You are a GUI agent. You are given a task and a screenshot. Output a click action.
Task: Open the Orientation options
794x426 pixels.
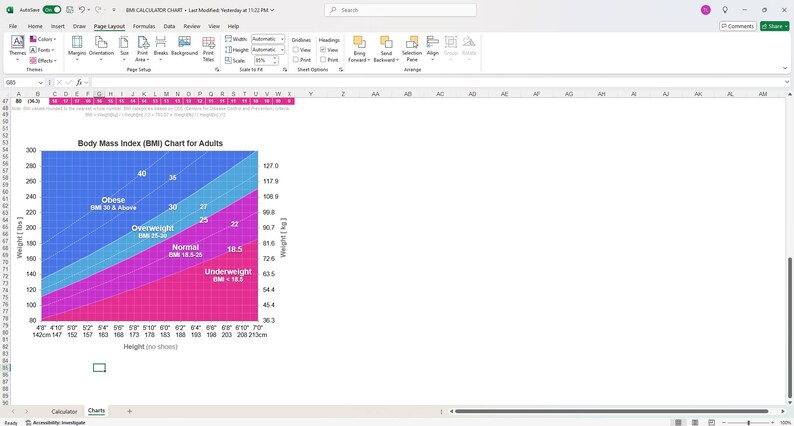[x=101, y=48]
